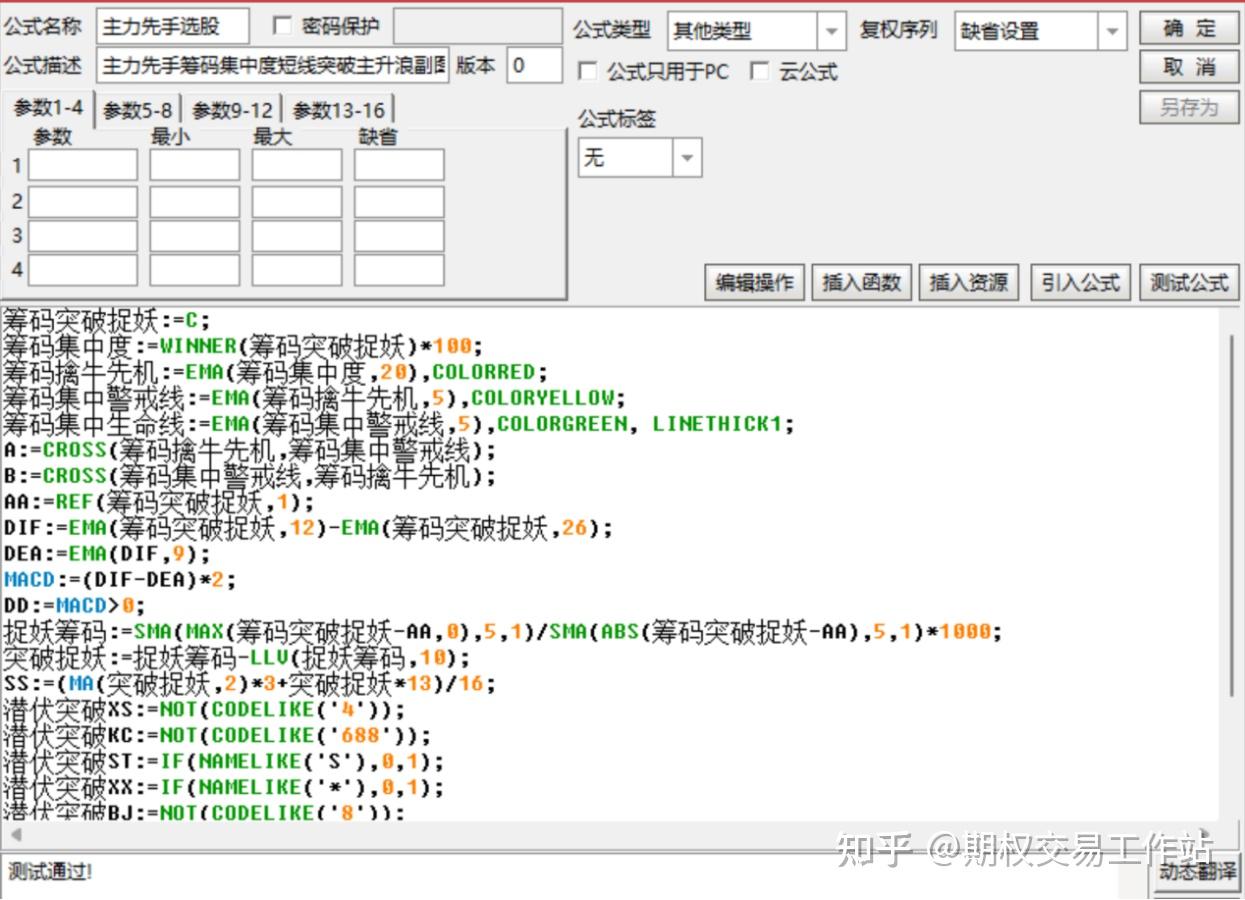Open the 参数13-16 tab
Screen dimensions: 1245x900
click(339, 110)
